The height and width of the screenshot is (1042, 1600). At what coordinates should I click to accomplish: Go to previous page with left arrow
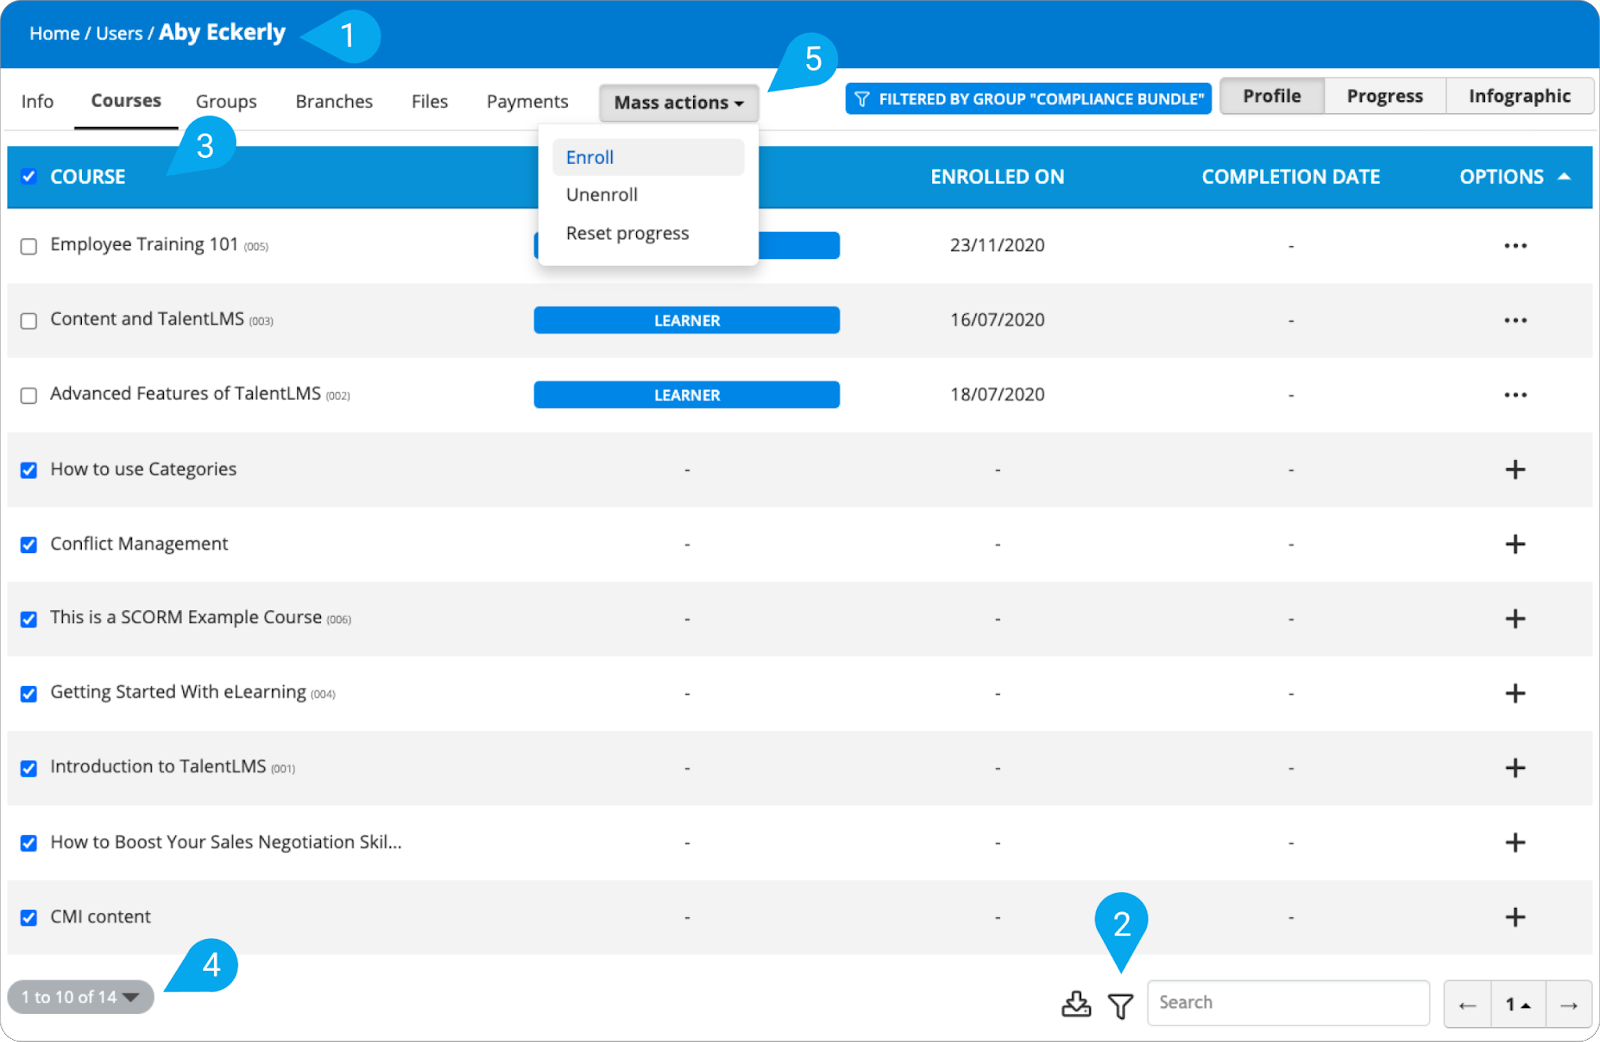click(x=1467, y=1005)
